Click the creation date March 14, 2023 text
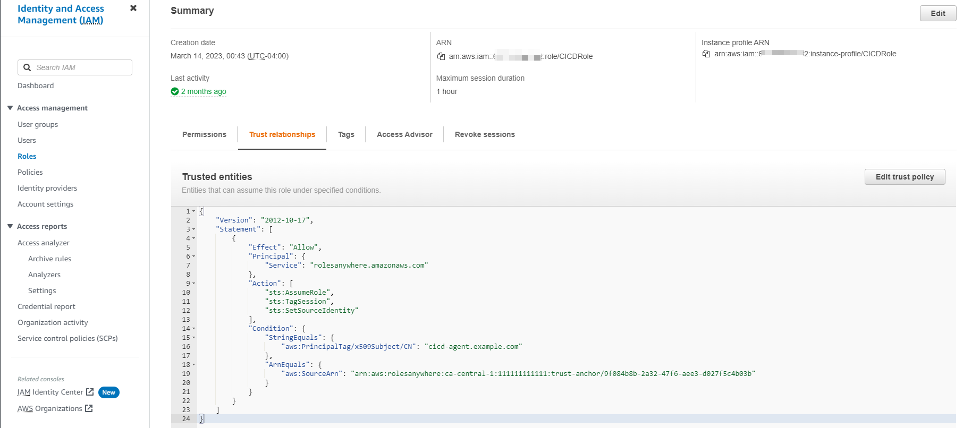964x429 pixels. click(229, 56)
